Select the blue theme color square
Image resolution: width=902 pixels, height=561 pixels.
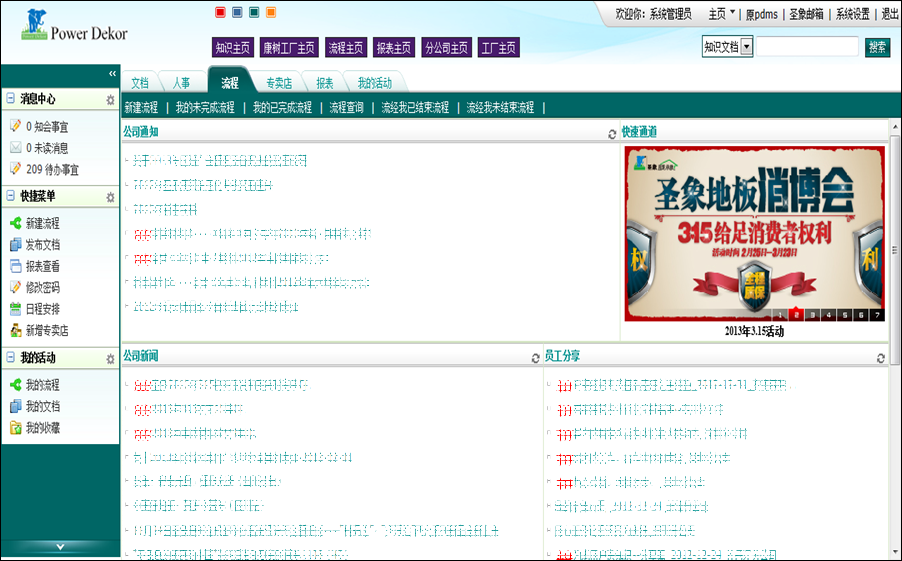[237, 12]
